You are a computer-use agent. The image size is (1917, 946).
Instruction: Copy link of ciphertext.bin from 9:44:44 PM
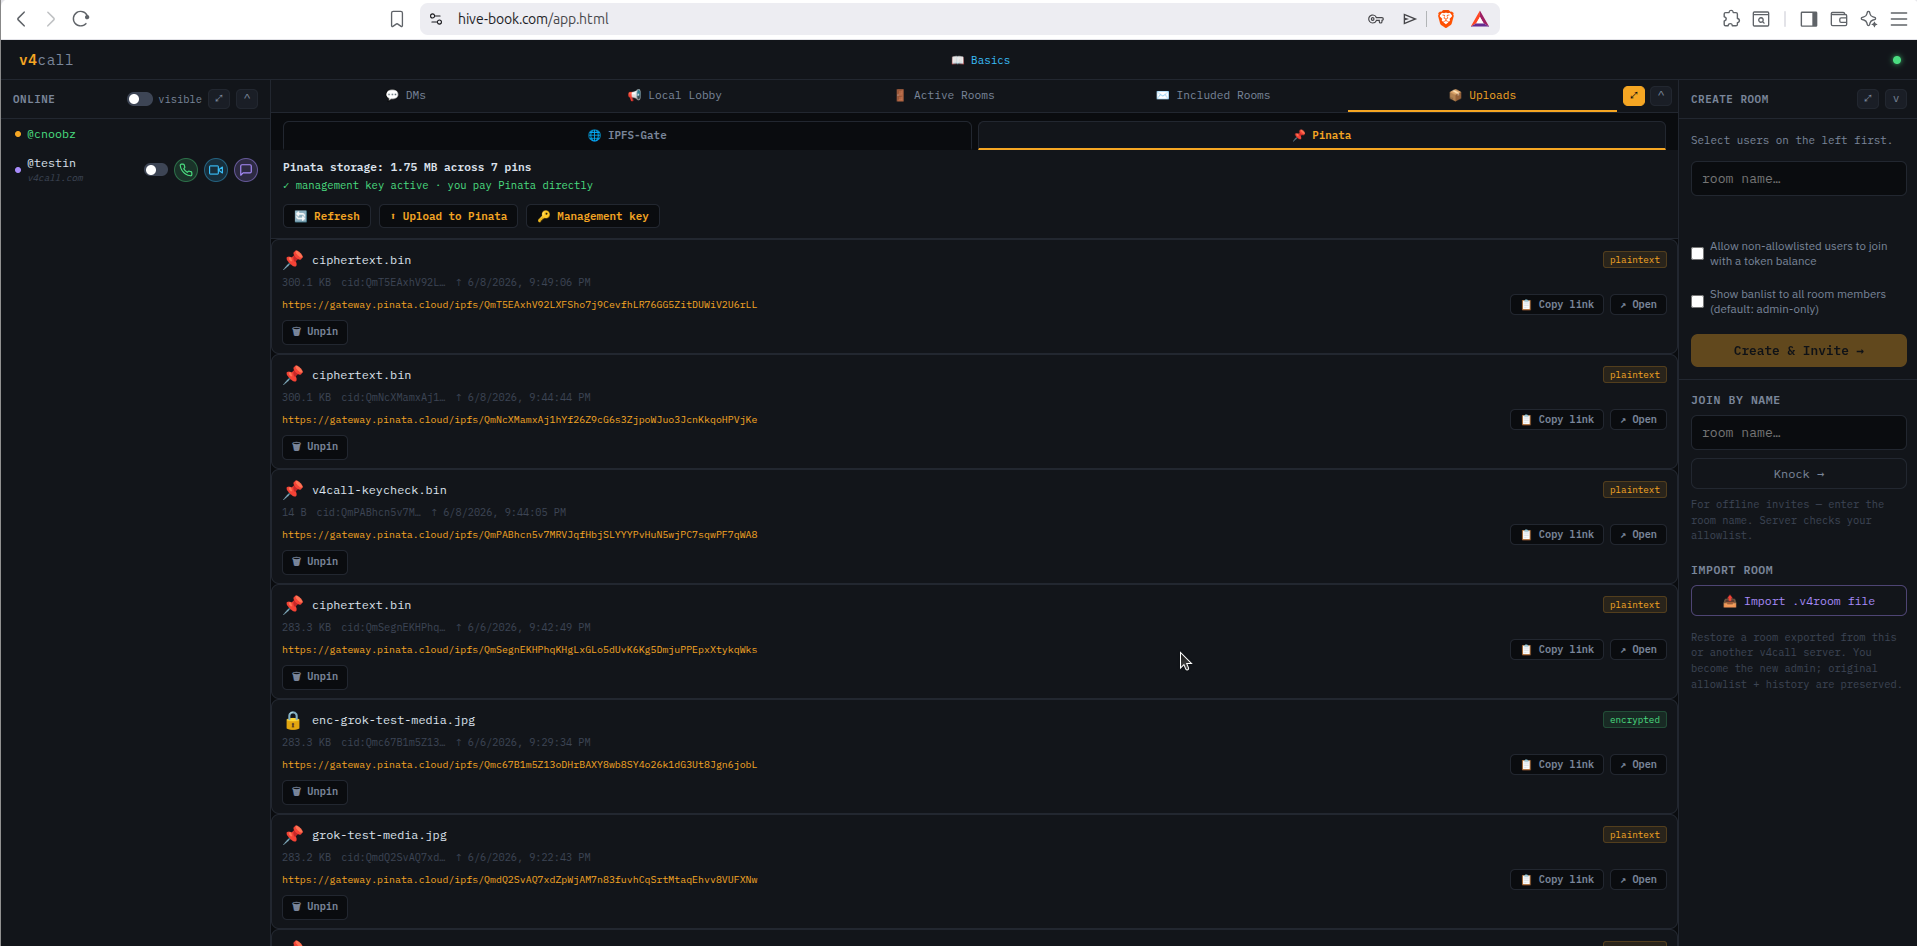1557,420
